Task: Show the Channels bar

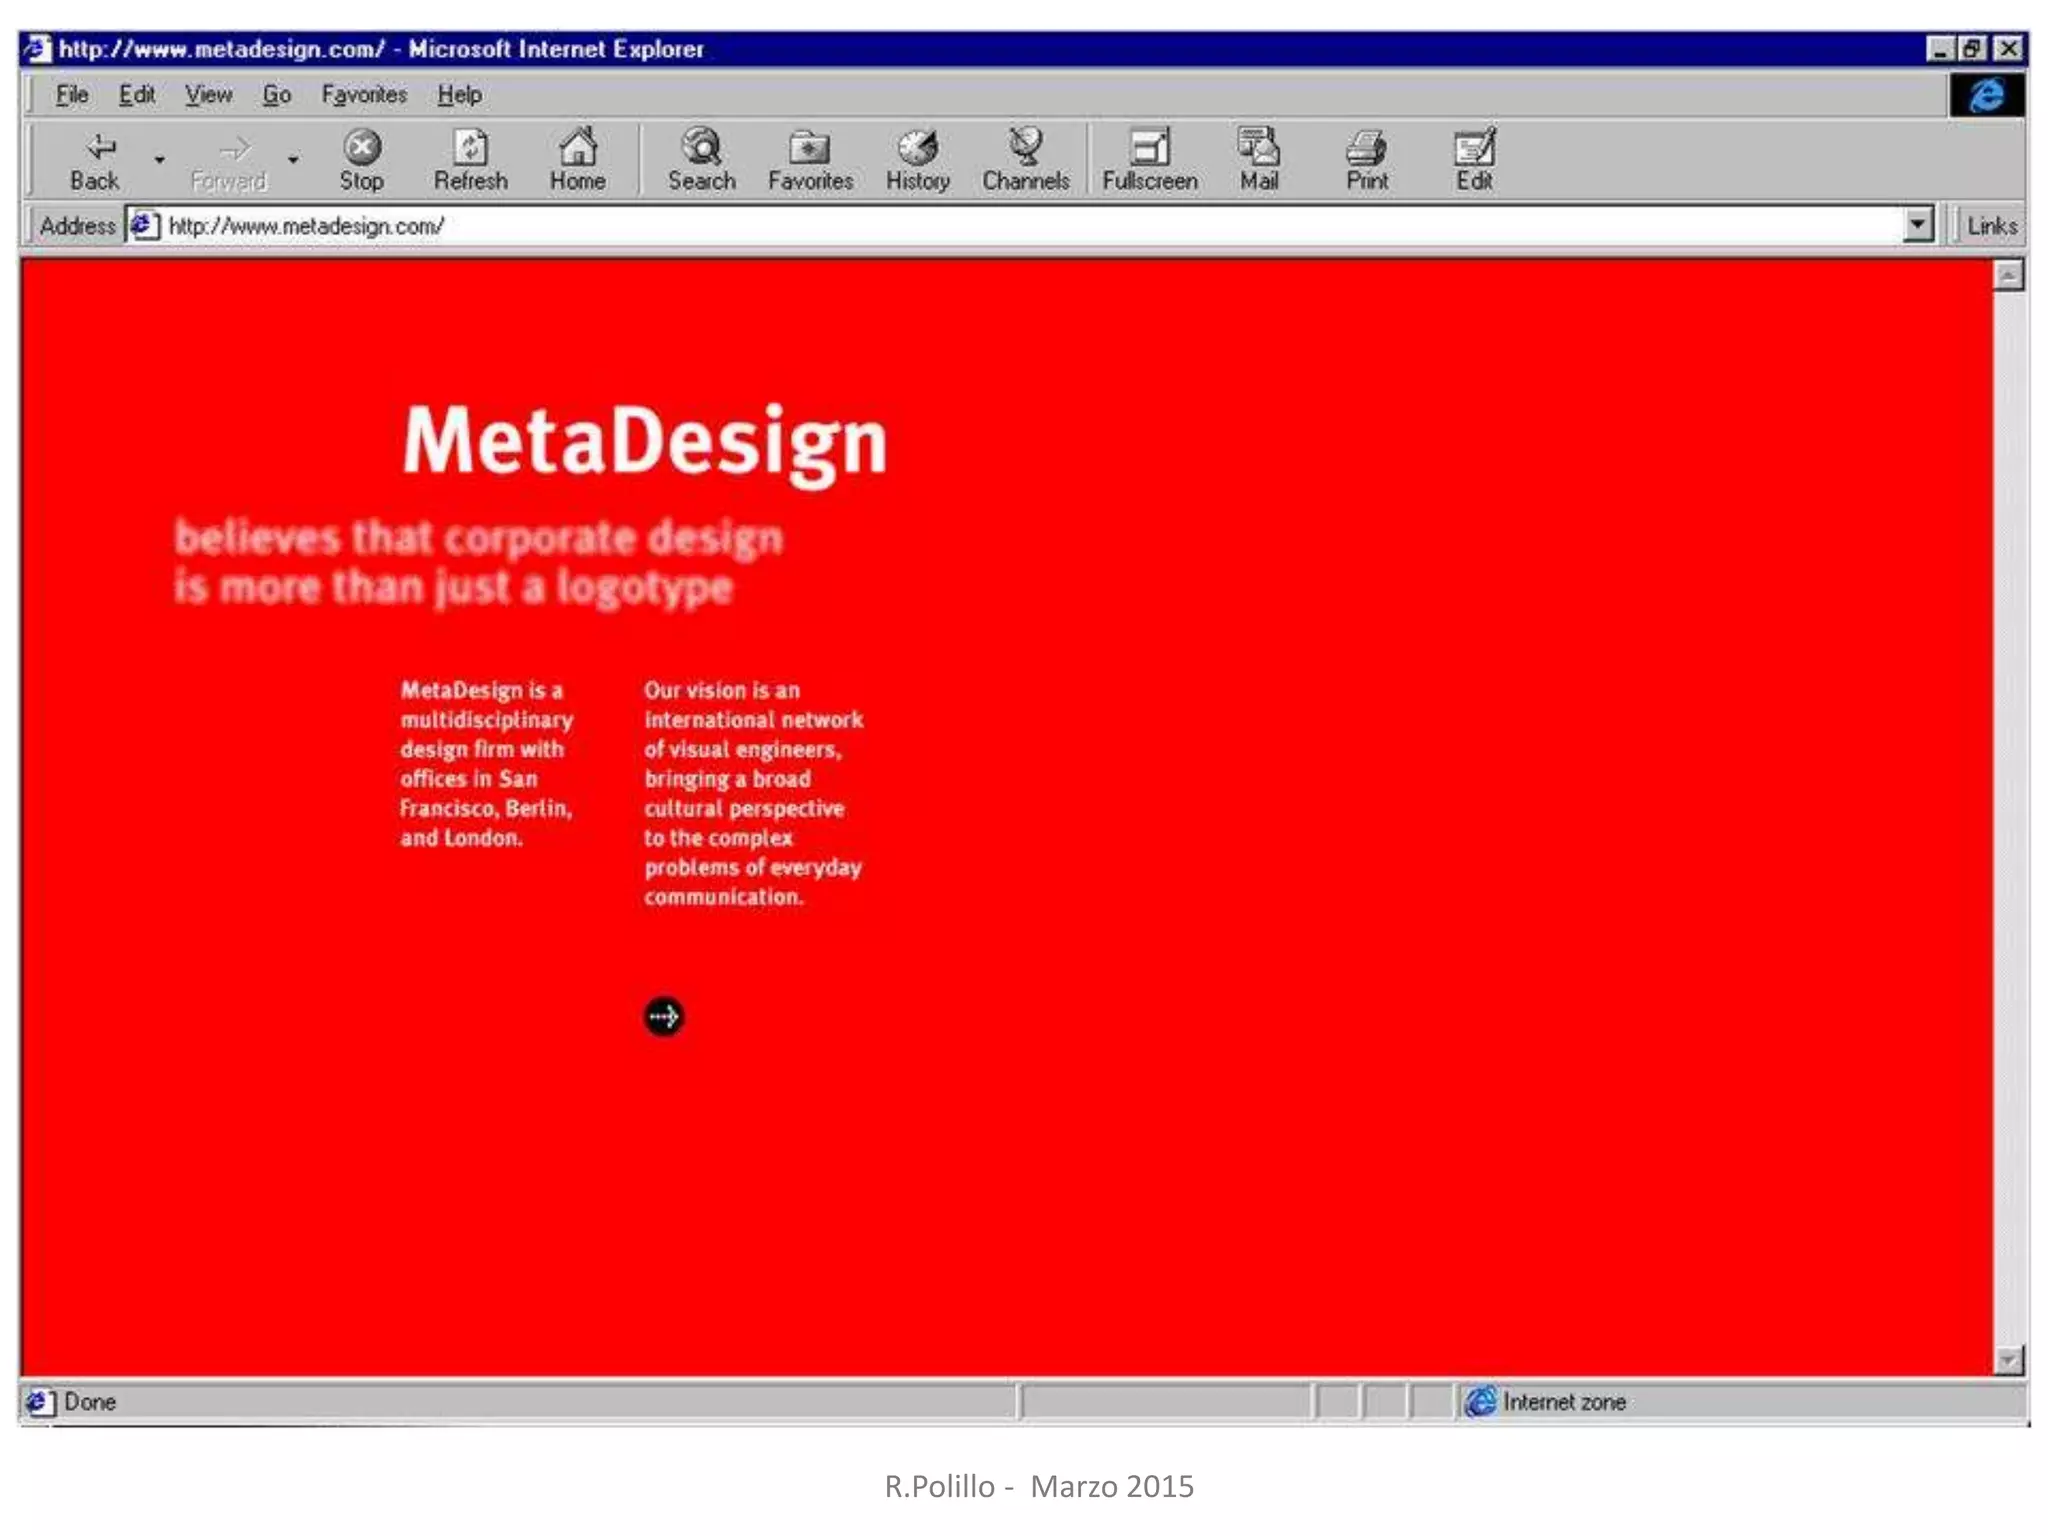Action: click(1025, 160)
